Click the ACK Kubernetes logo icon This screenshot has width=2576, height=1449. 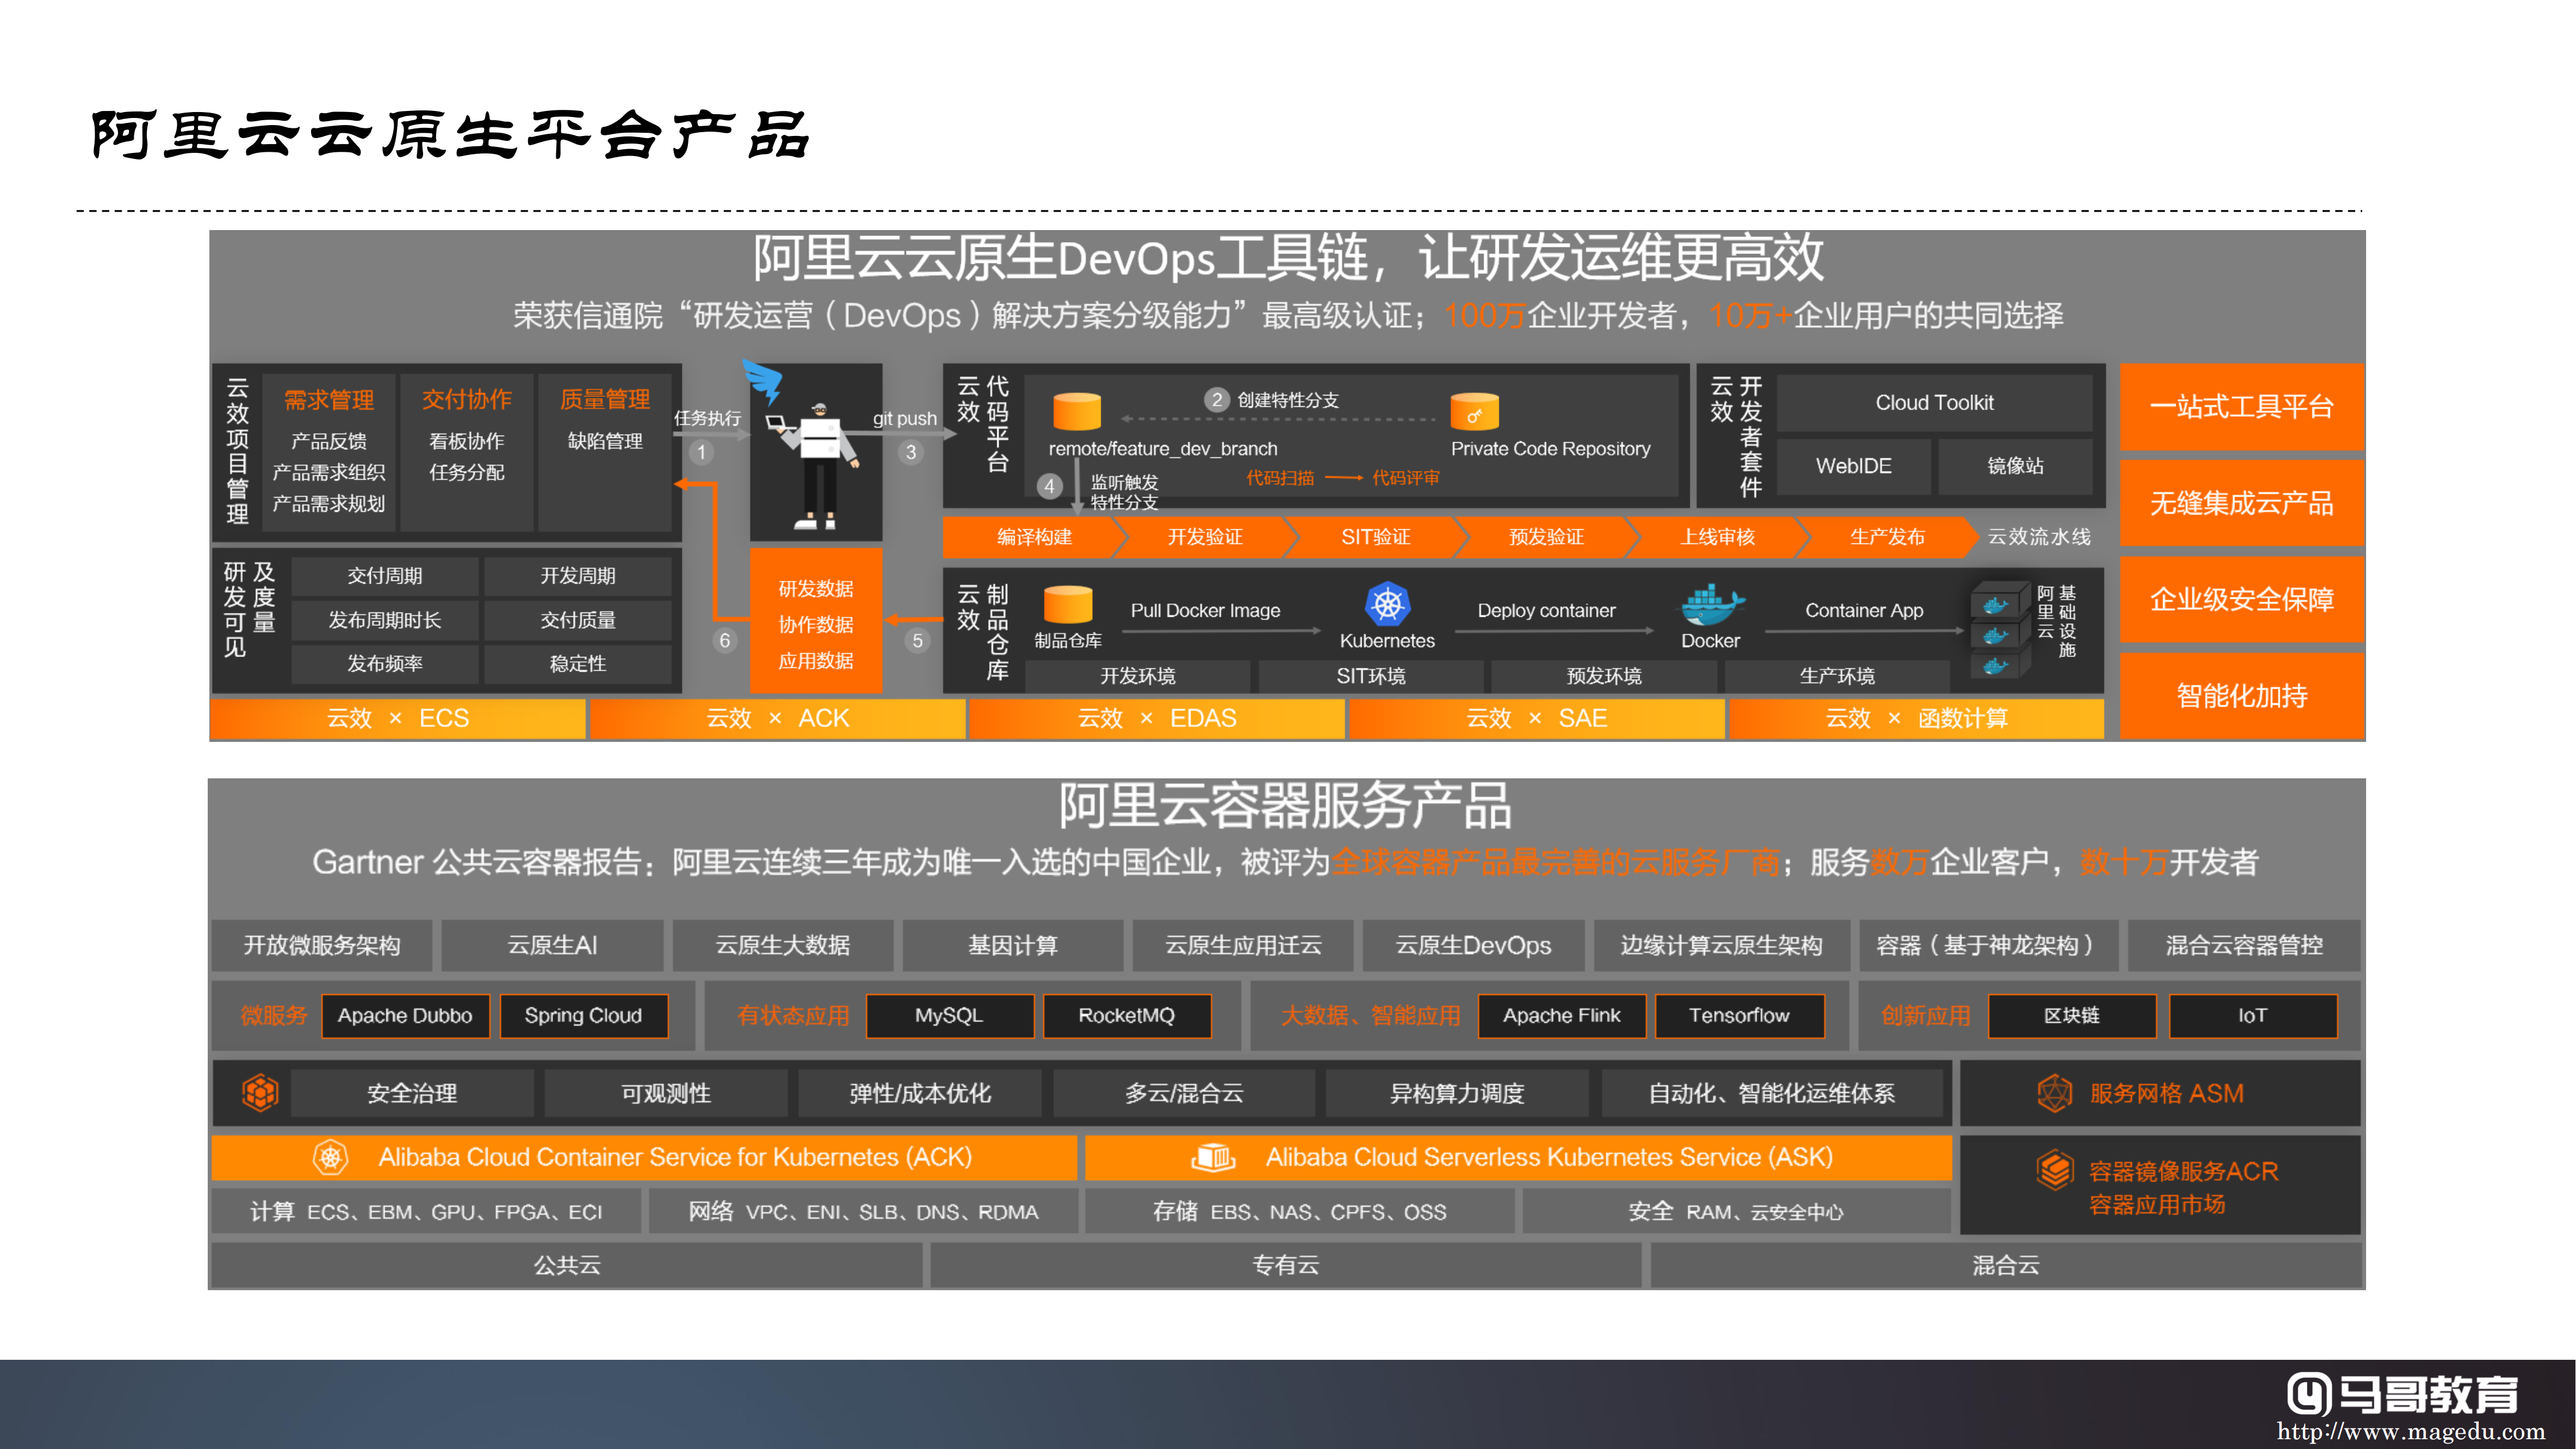[330, 1157]
